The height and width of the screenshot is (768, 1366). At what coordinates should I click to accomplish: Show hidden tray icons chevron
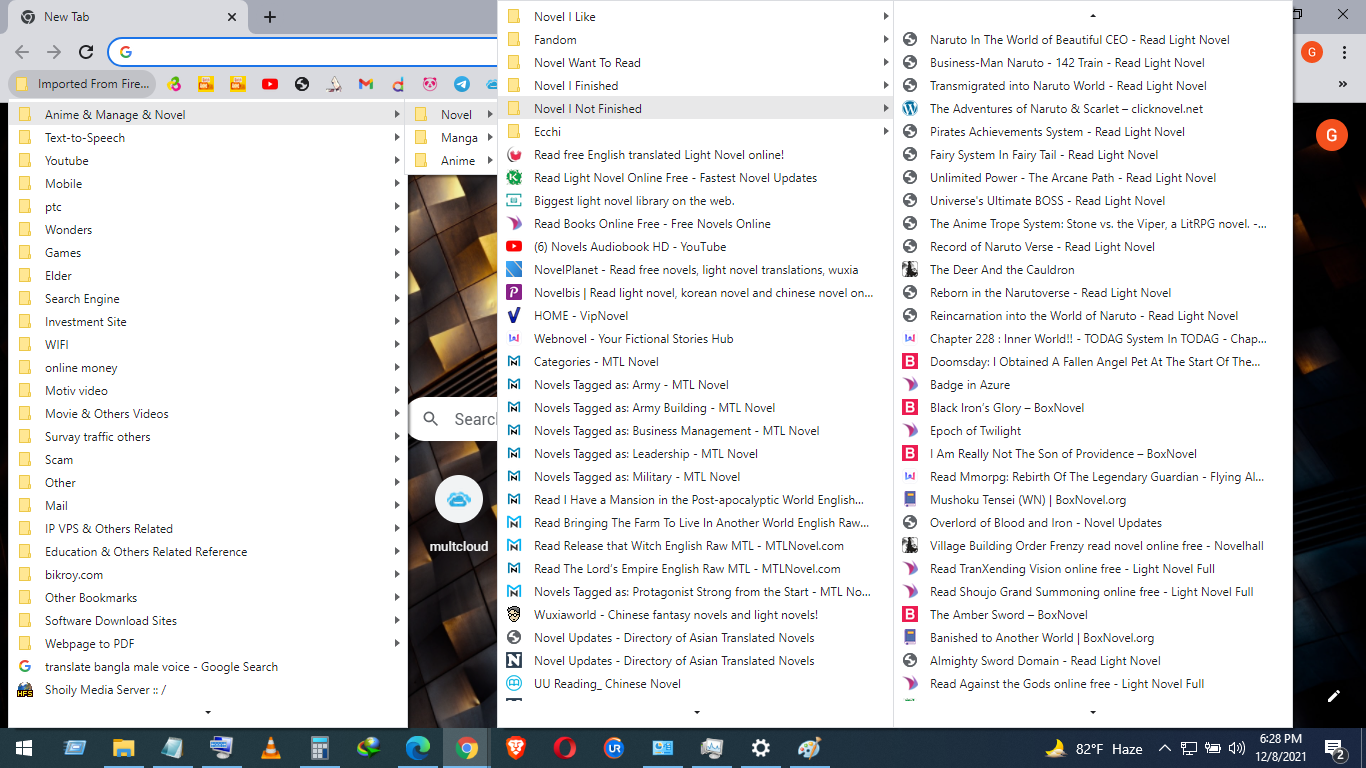[x=1165, y=748]
